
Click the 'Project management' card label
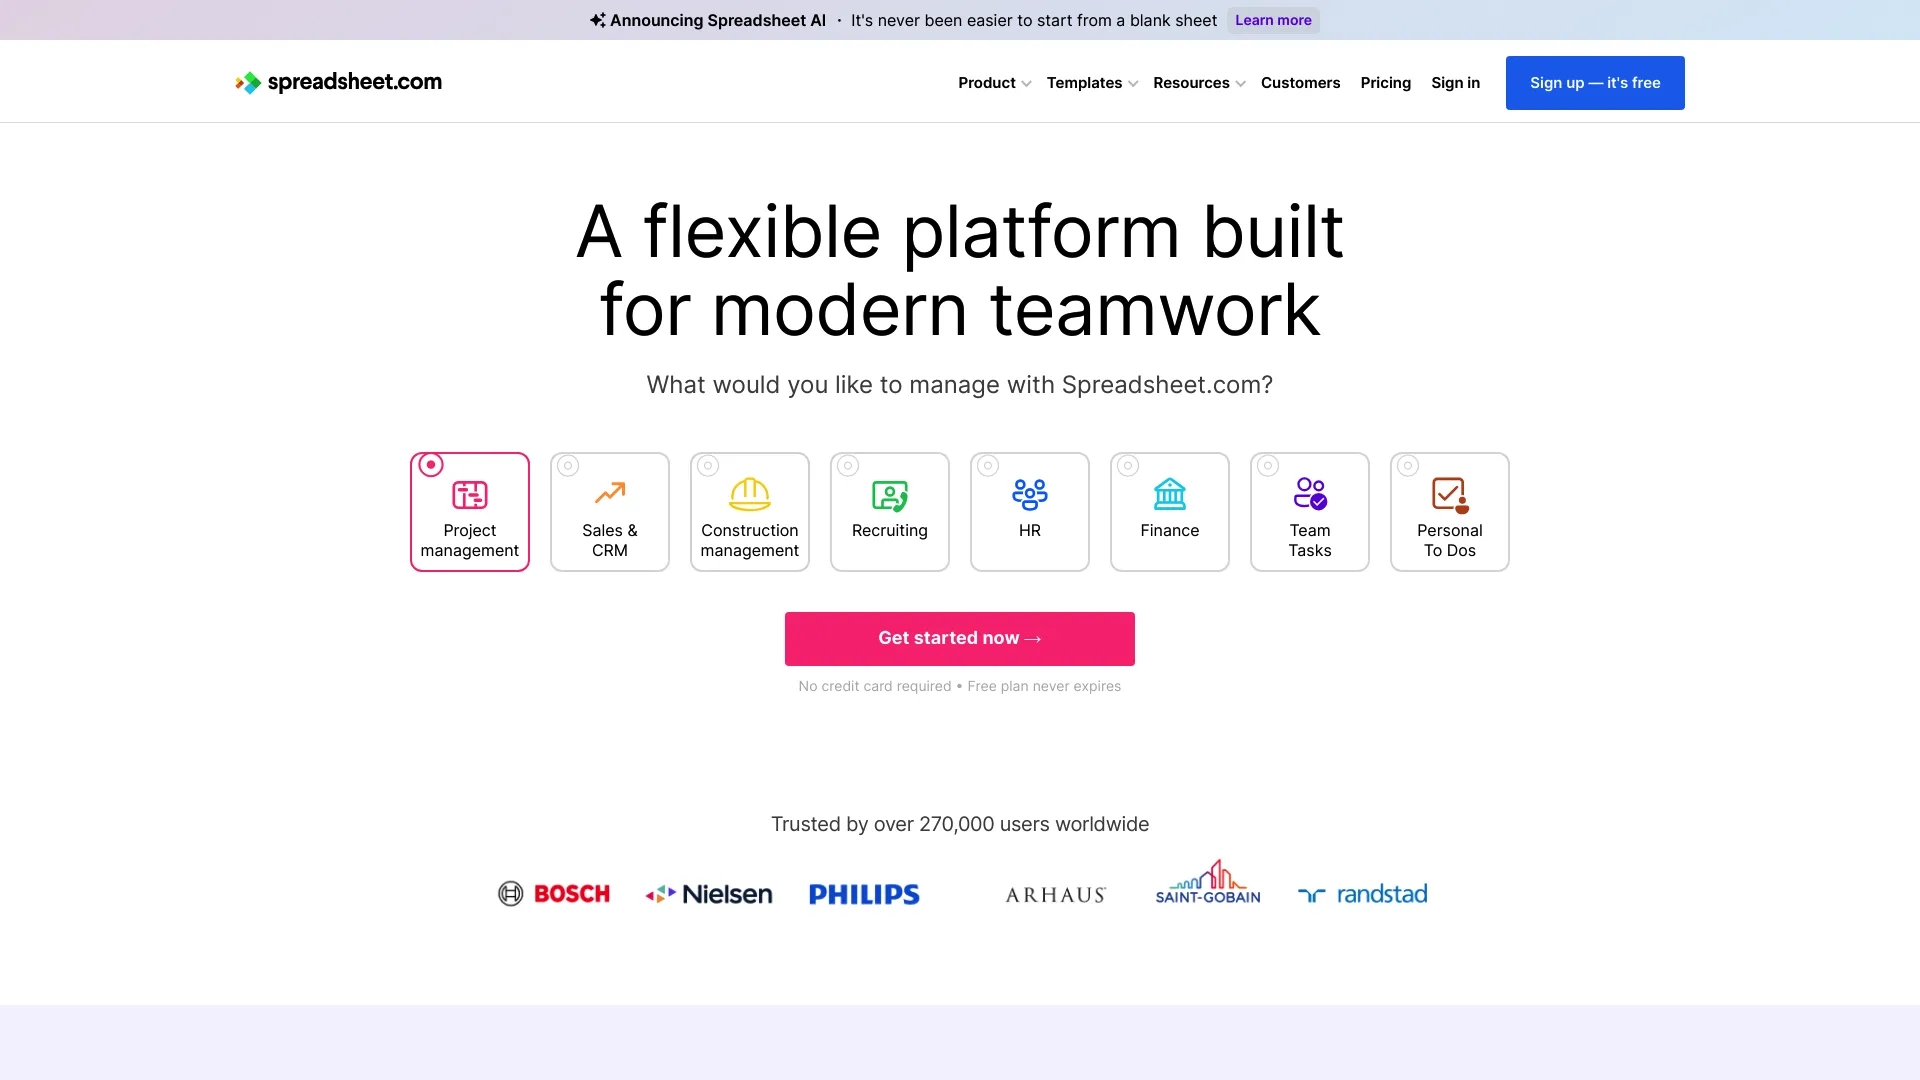[470, 540]
